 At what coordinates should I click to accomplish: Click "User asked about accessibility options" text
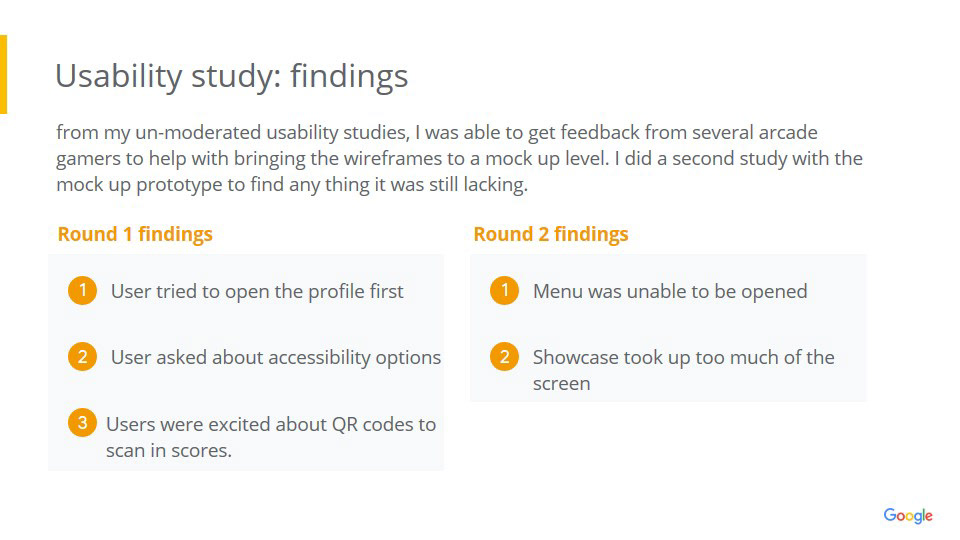[275, 357]
